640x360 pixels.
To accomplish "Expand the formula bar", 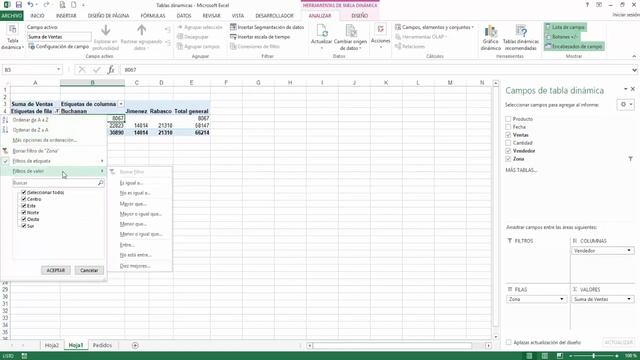I will [634, 70].
